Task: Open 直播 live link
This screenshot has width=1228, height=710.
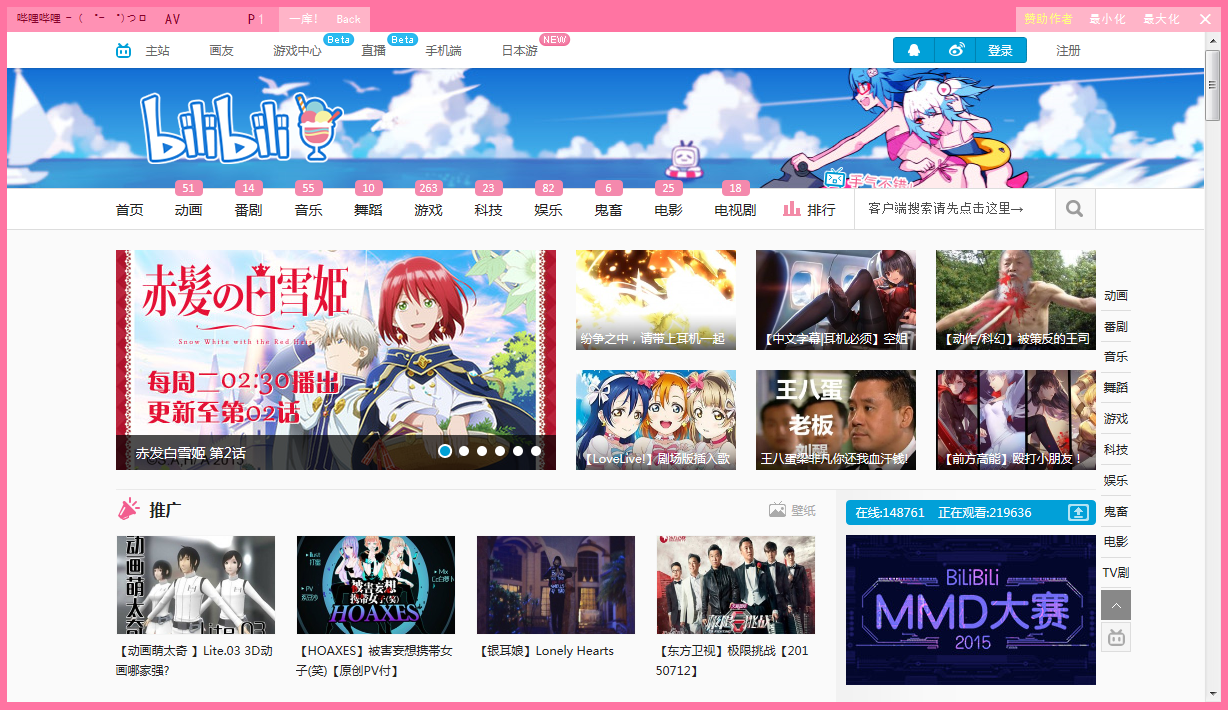Action: [x=373, y=51]
